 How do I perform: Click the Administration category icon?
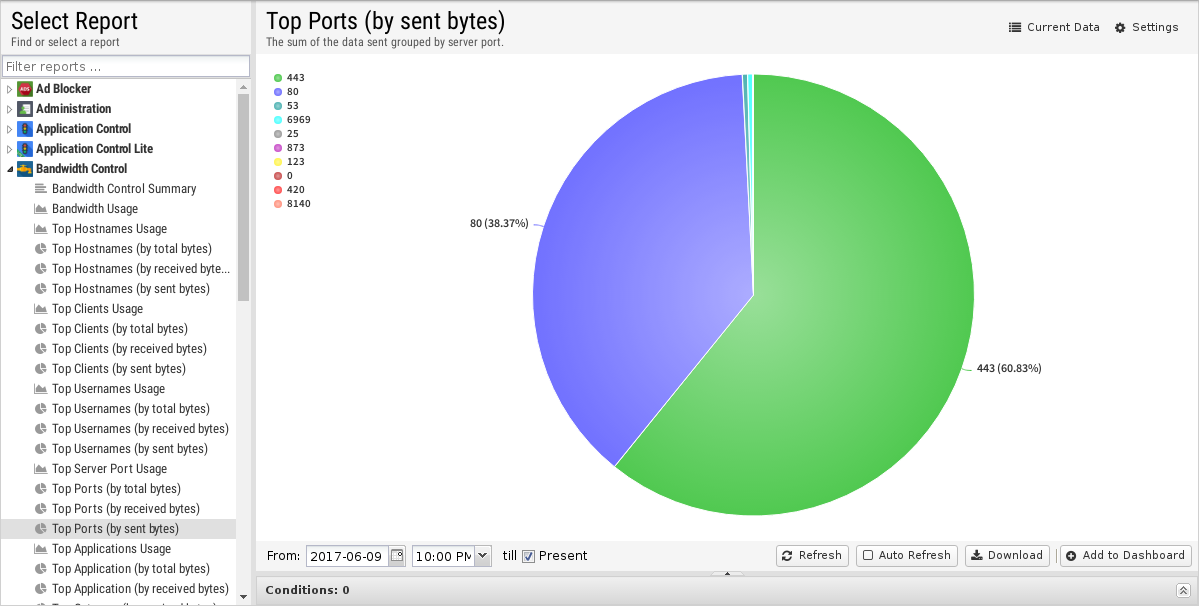coord(24,109)
